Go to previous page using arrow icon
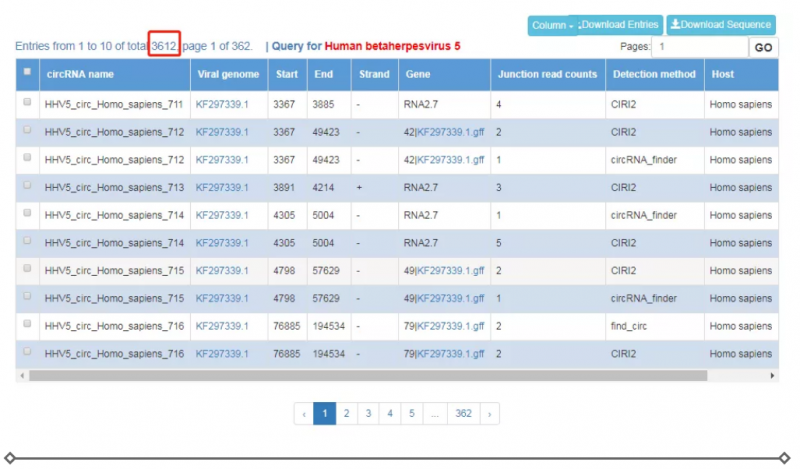The width and height of the screenshot is (800, 469). click(303, 413)
